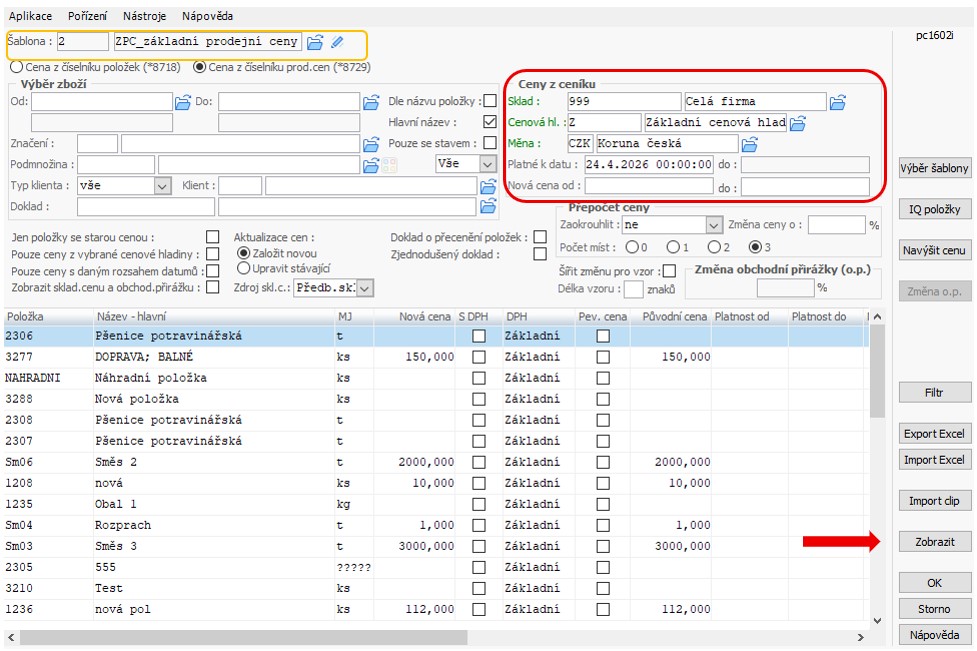The image size is (977, 651).
Task: Open folder lookup for Cenová hl. field
Action: click(x=798, y=123)
